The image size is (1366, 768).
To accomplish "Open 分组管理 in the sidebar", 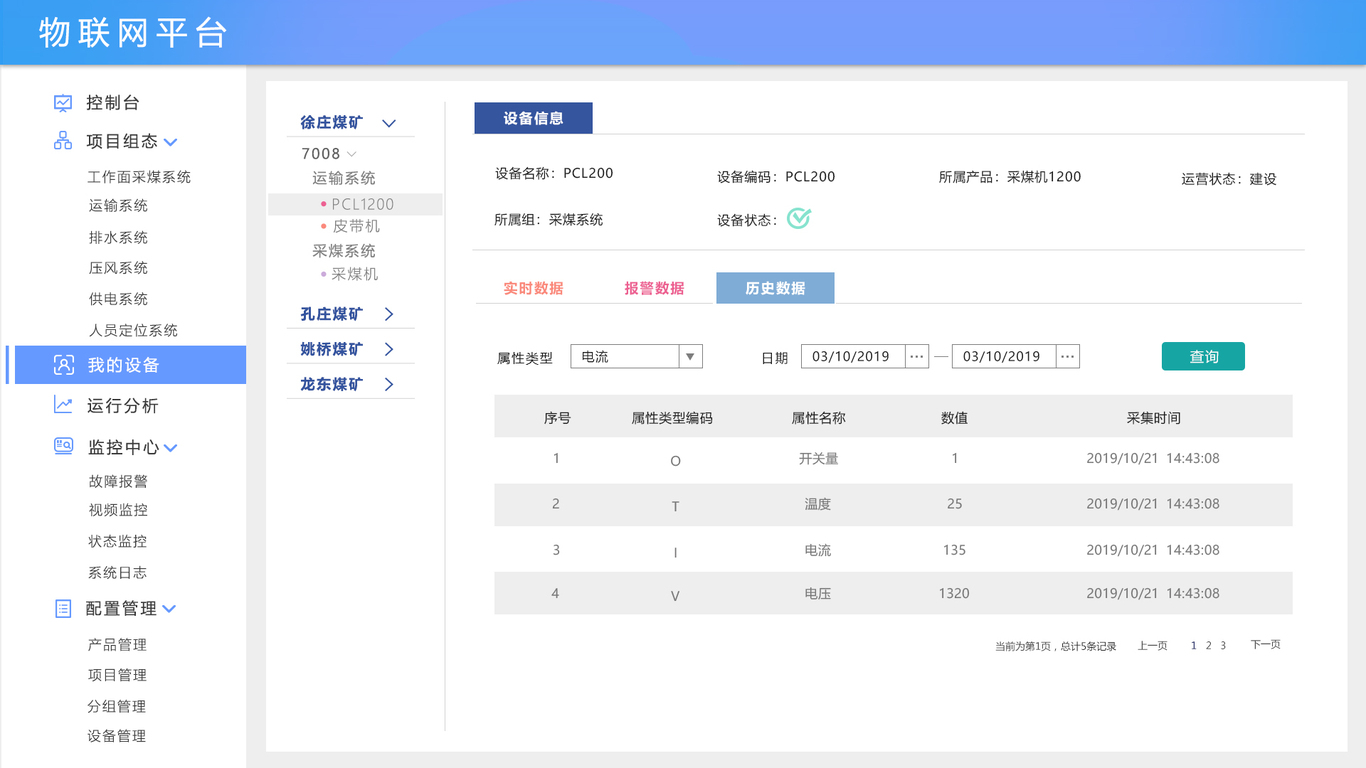I will coord(117,706).
